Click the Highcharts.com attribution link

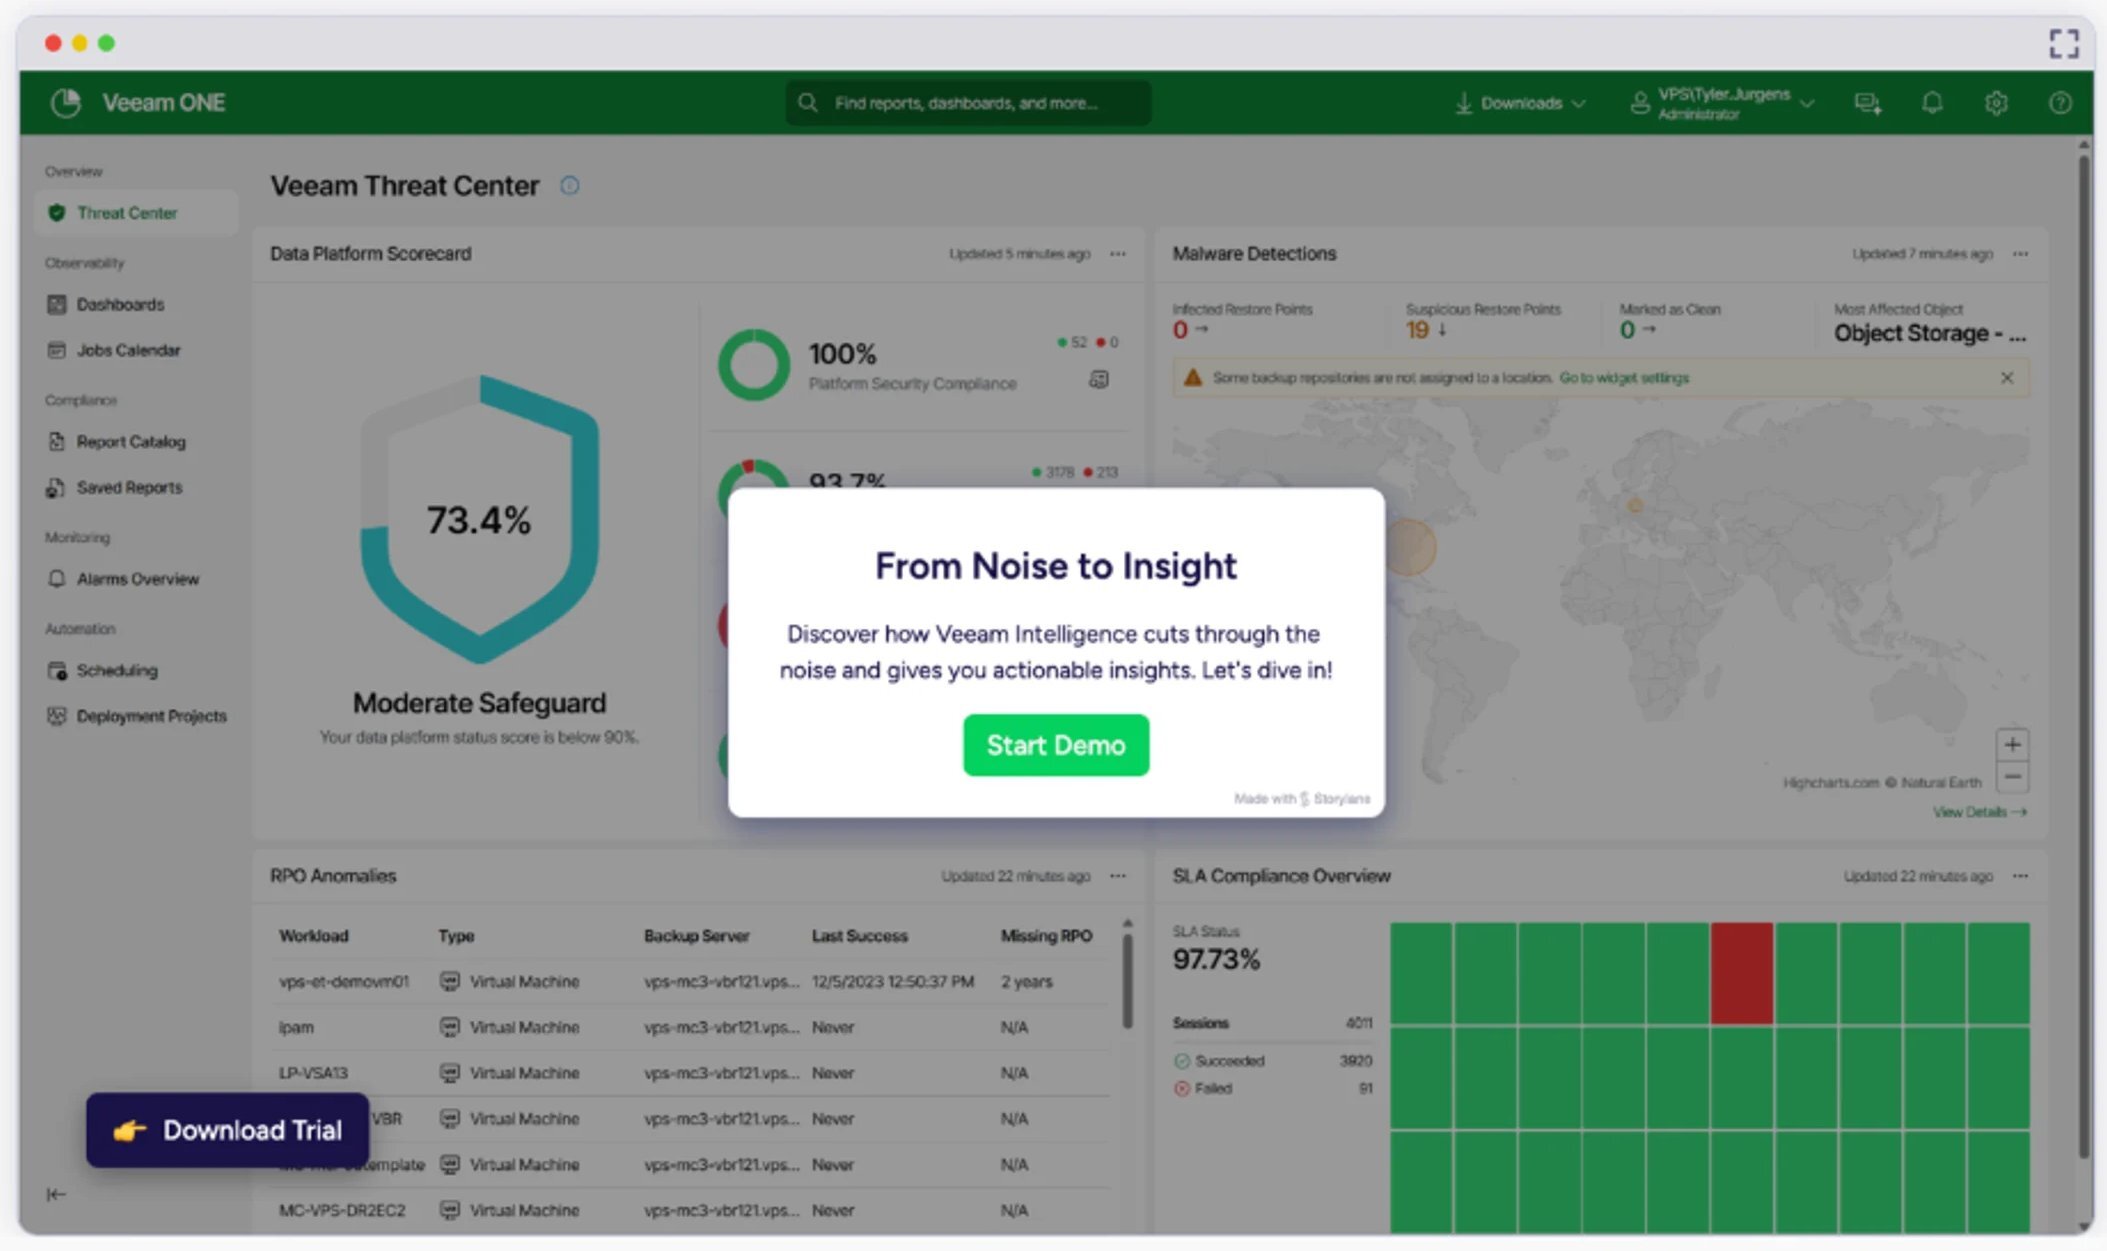(1830, 782)
